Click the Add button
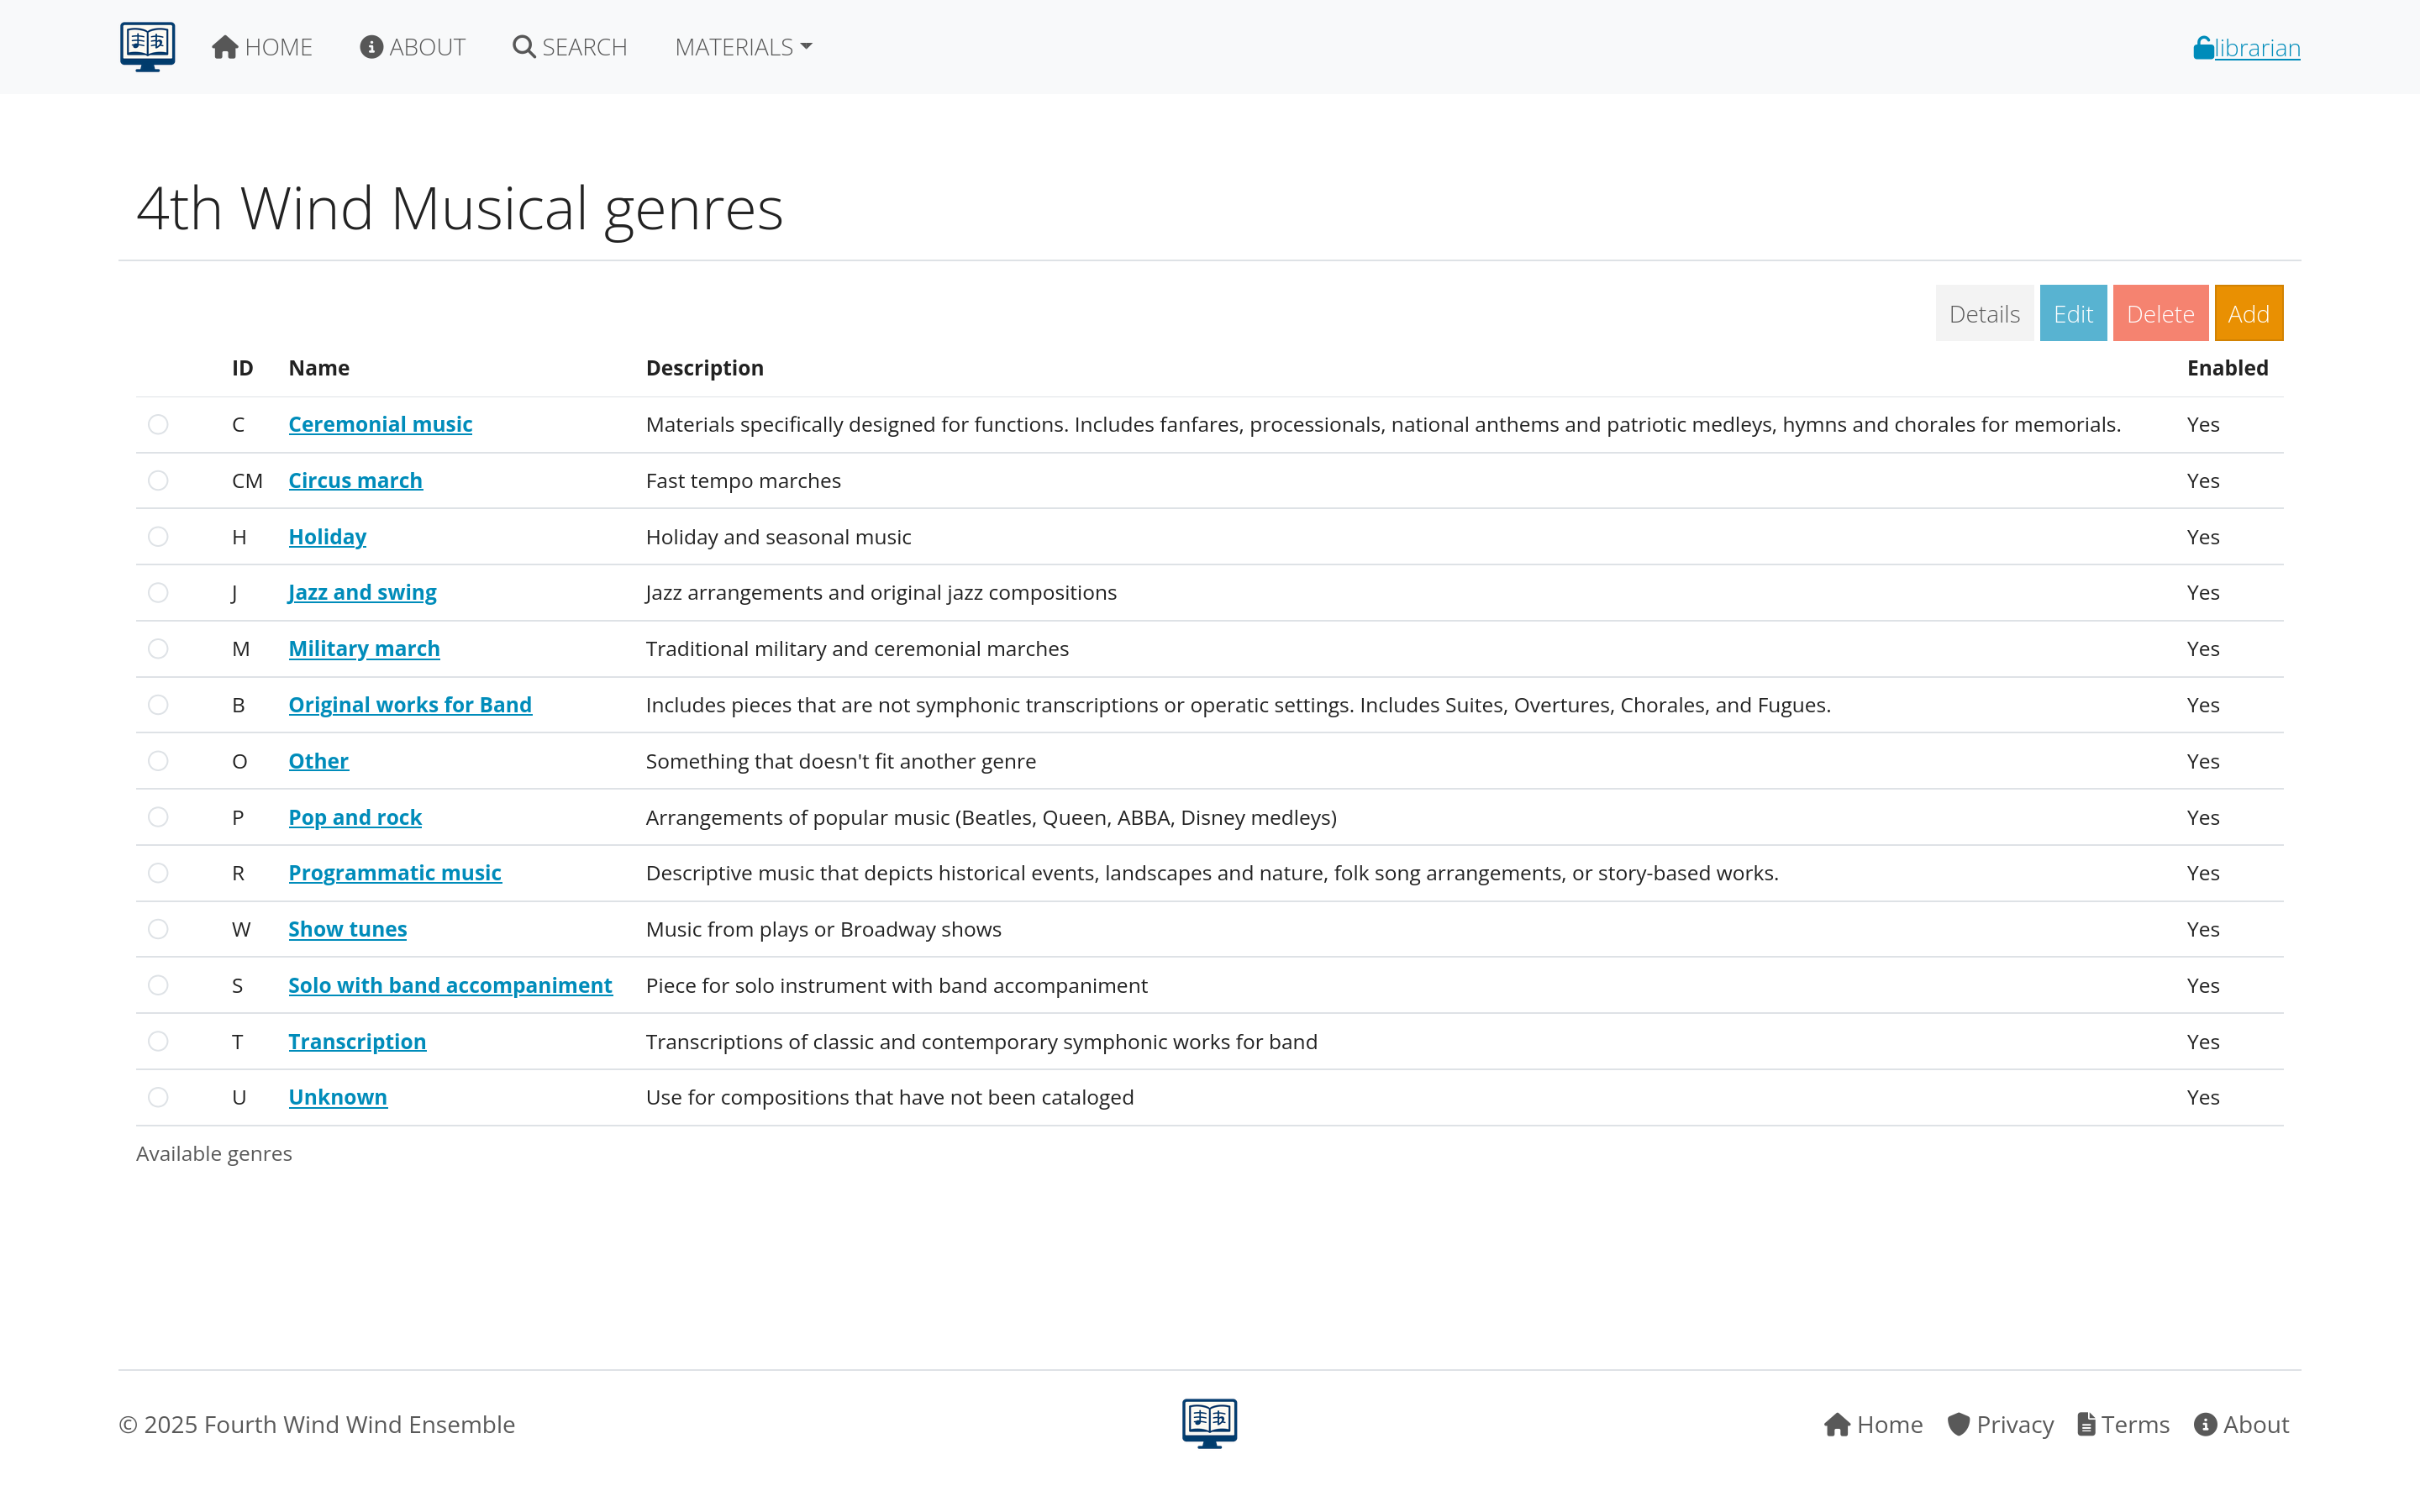 (2249, 312)
